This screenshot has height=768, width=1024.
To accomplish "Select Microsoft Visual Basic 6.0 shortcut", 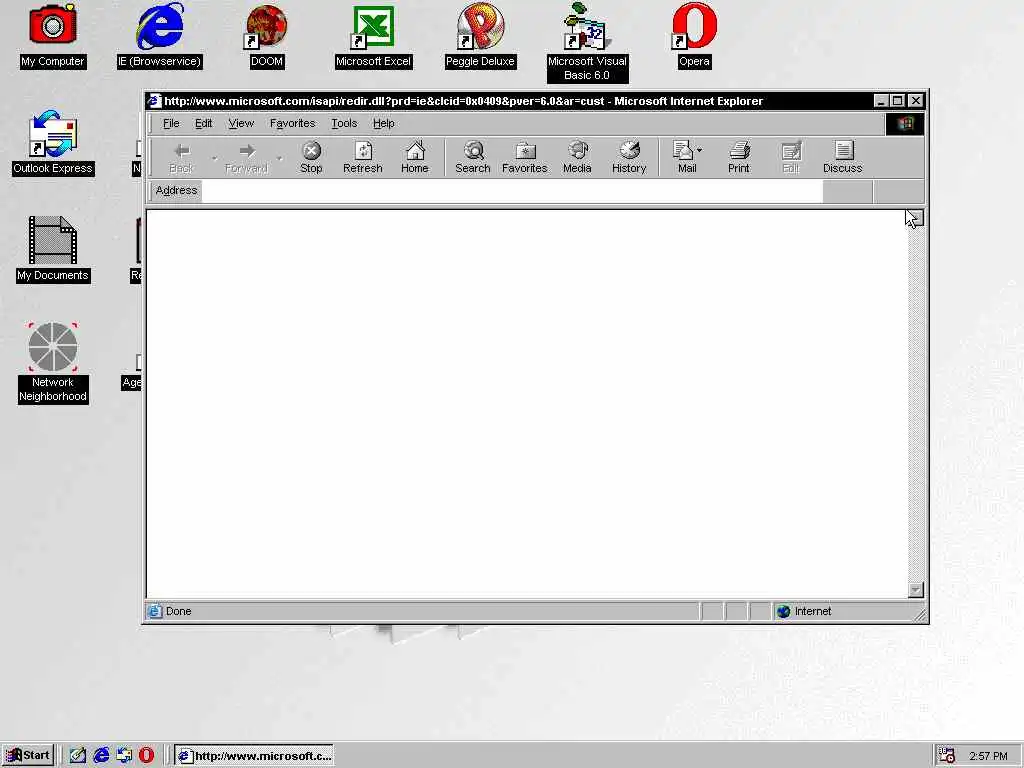I will [x=587, y=42].
